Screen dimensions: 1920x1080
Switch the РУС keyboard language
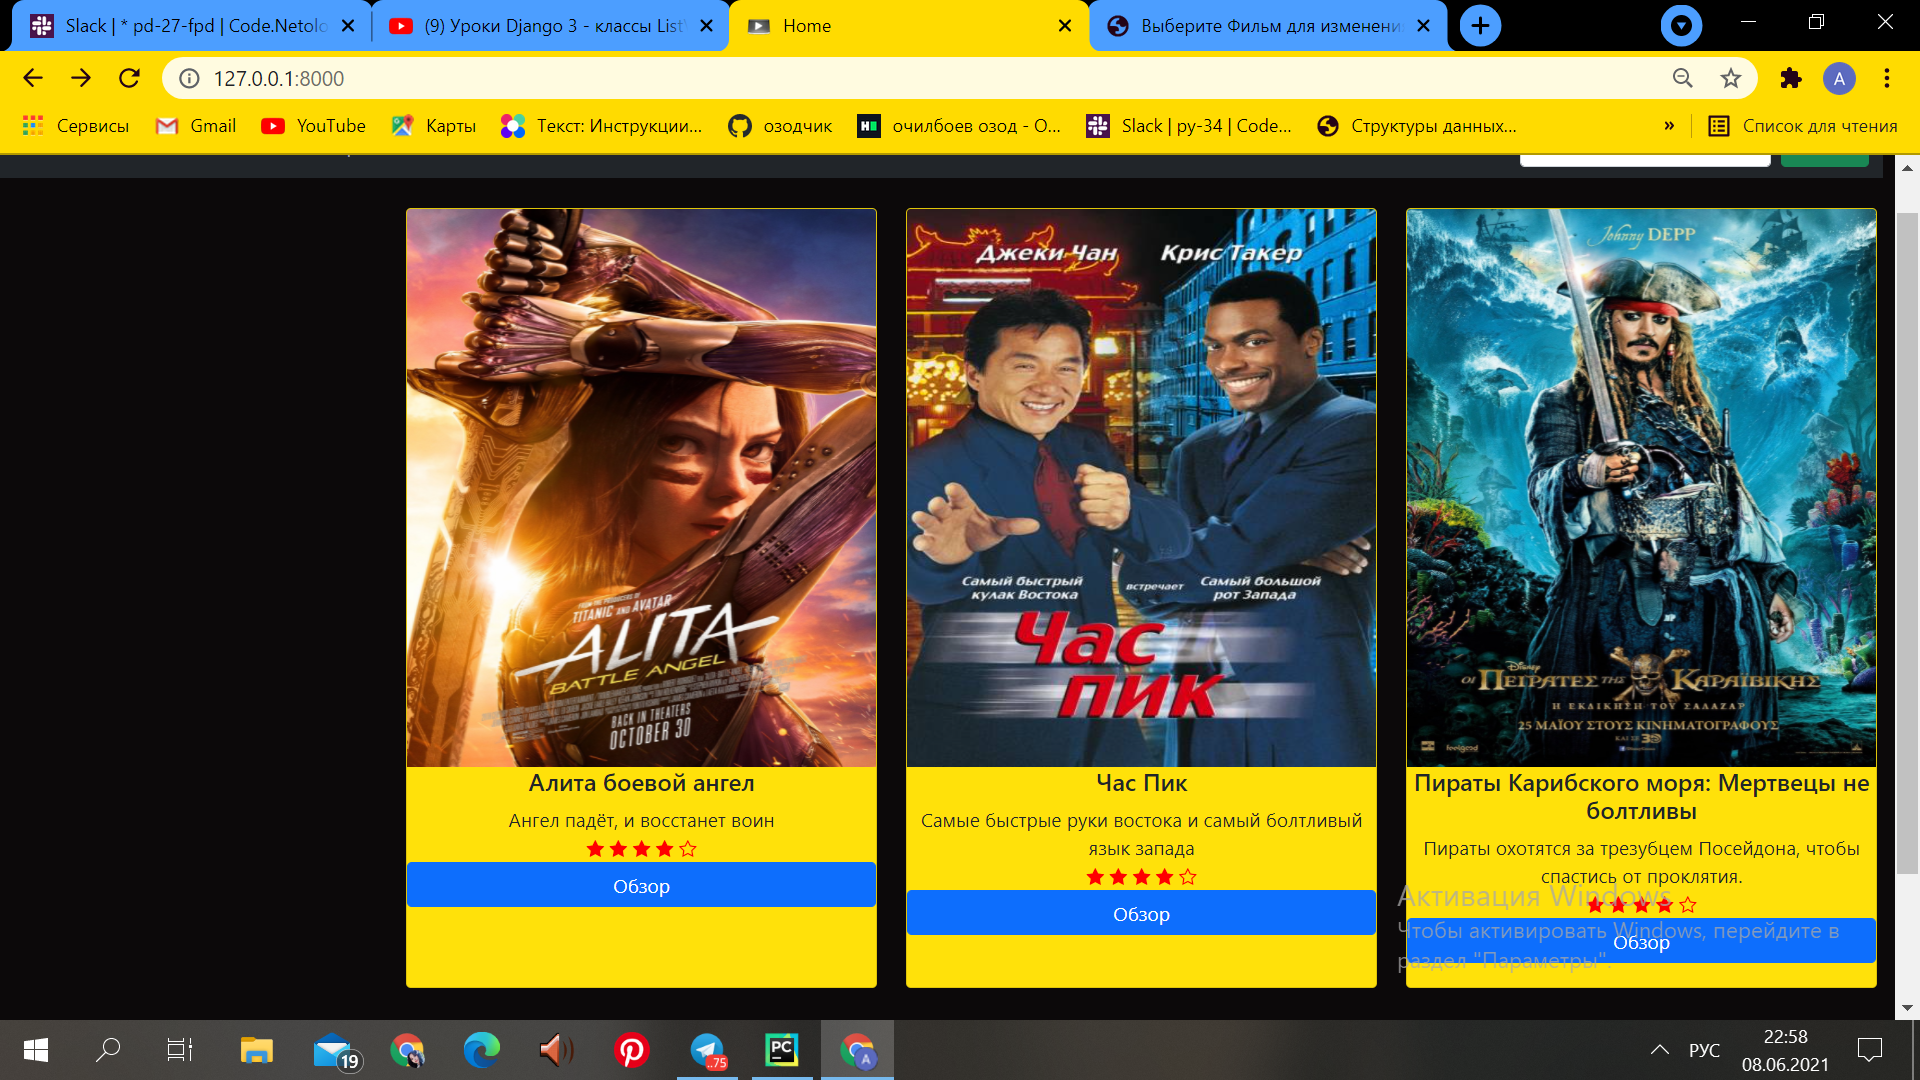(1704, 1050)
